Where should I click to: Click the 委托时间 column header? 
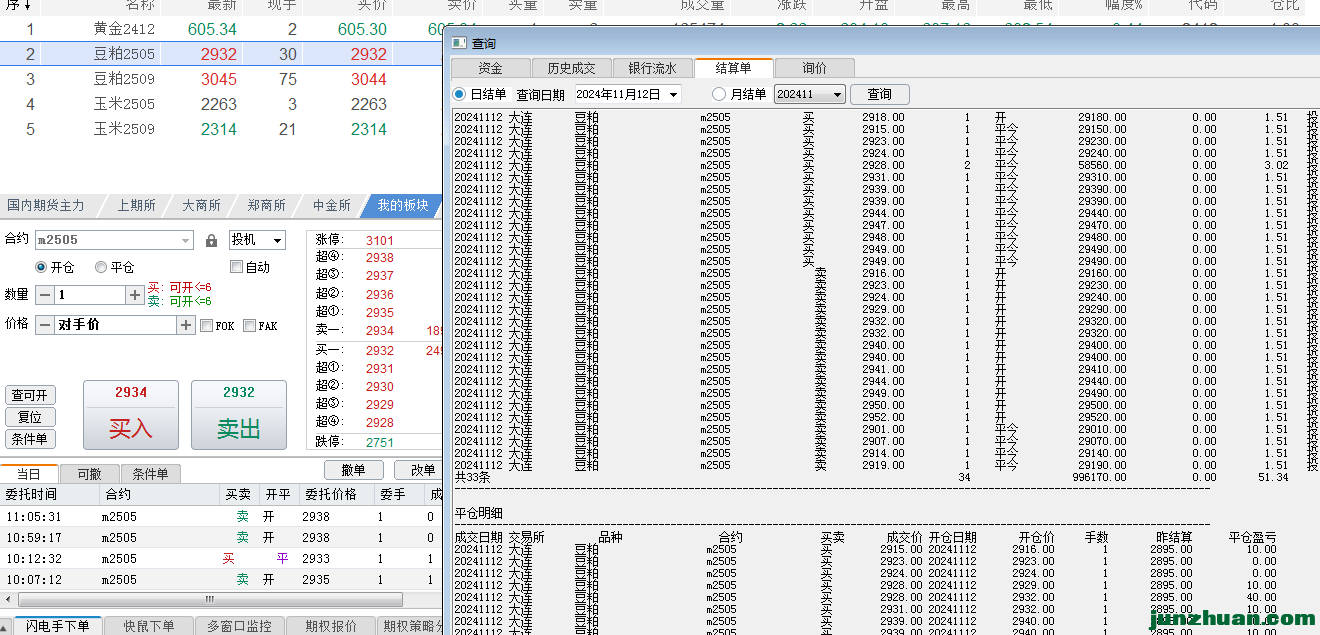[x=50, y=494]
